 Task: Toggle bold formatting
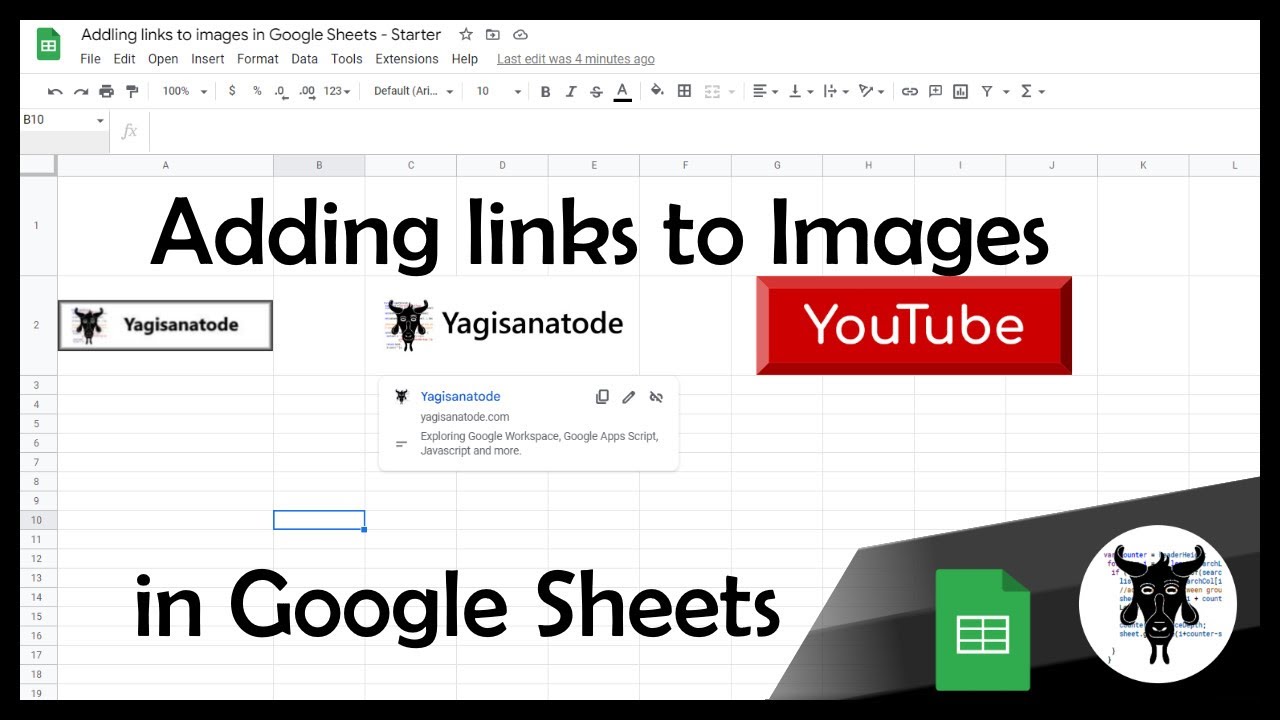coord(545,91)
